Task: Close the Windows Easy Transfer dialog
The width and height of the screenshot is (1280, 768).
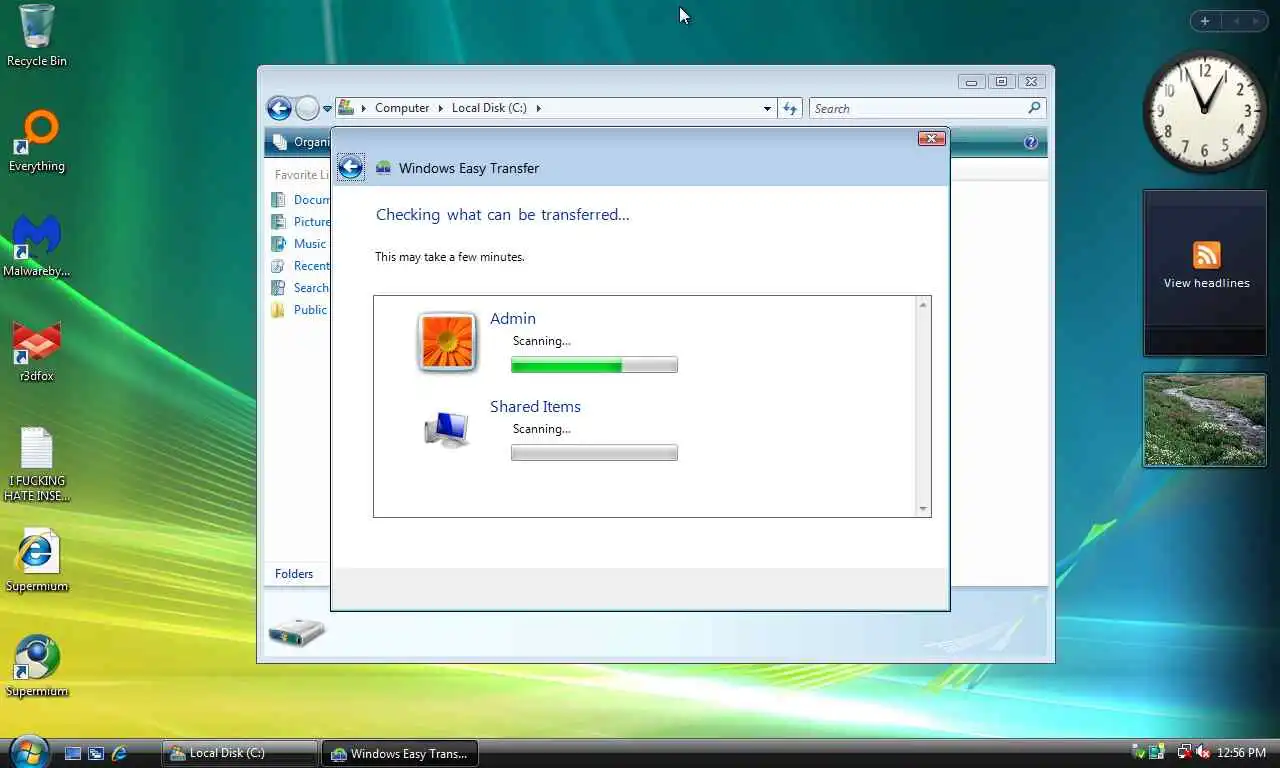Action: tap(931, 138)
